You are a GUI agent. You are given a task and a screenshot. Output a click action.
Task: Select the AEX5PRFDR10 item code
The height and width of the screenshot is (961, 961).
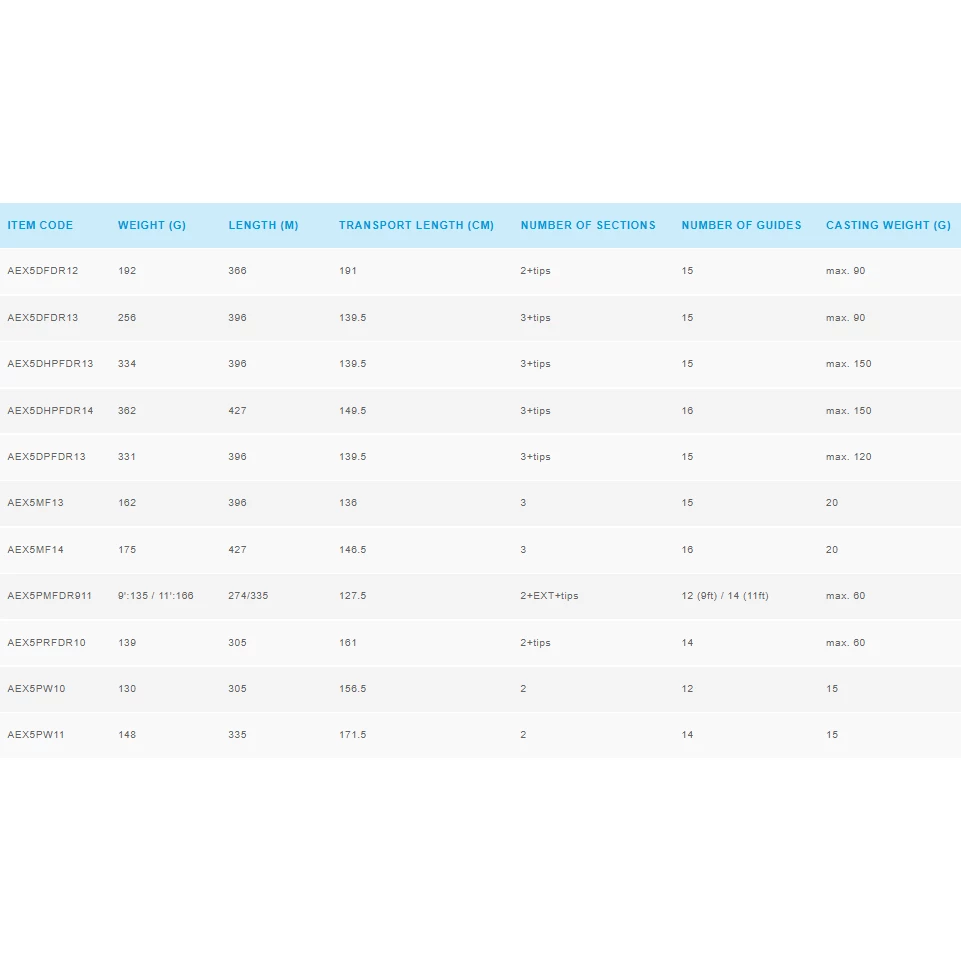click(46, 643)
